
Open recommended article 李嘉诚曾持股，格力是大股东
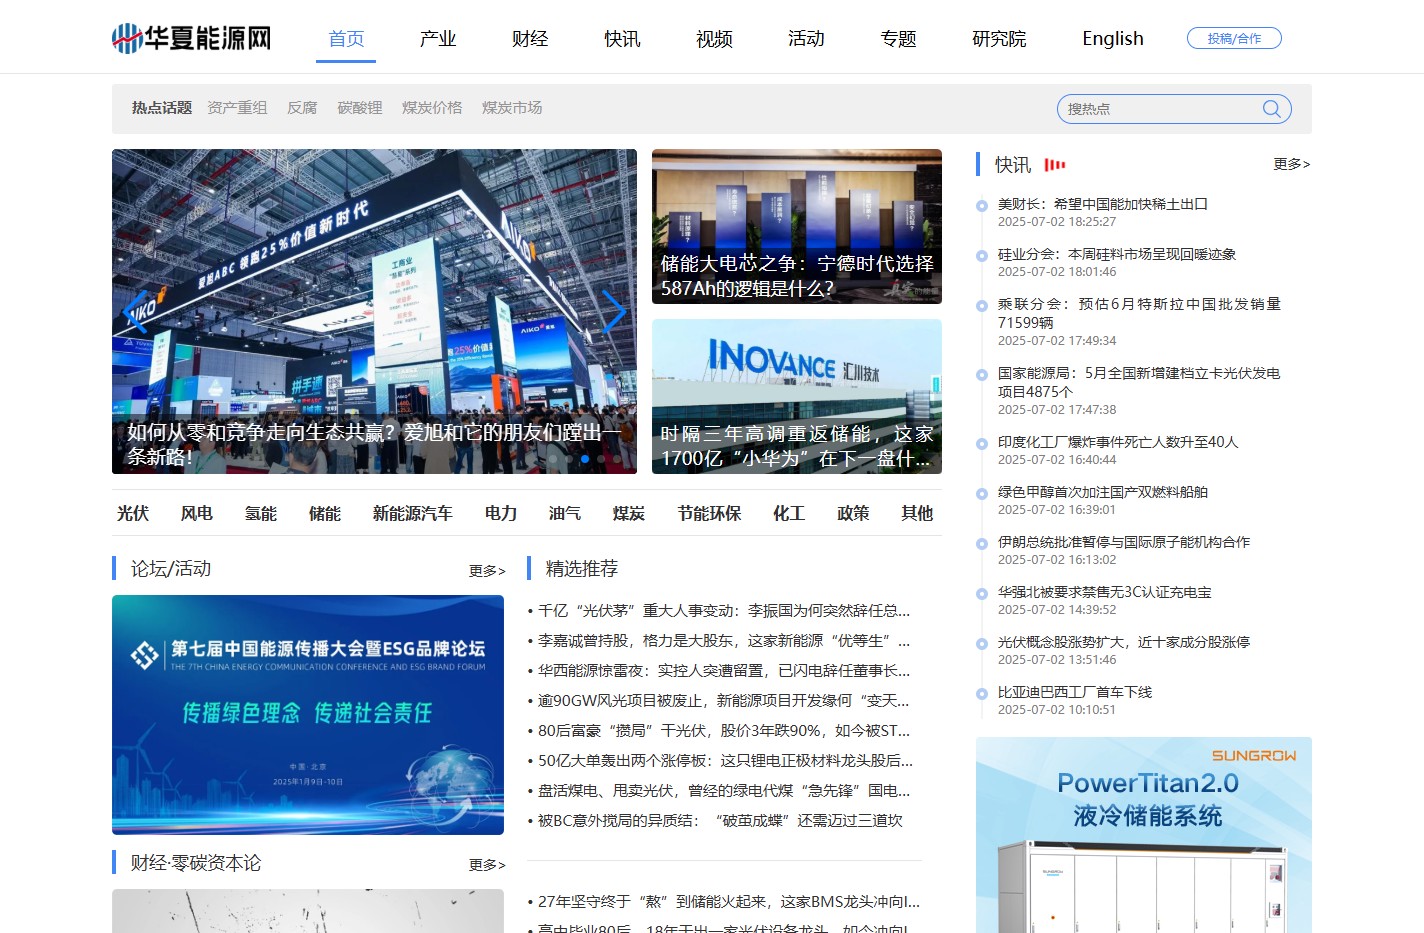(x=724, y=640)
